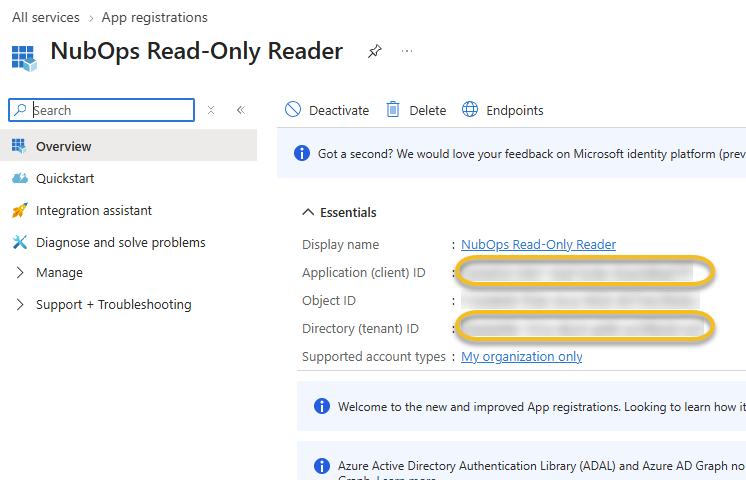
Task: Click the blurred Object ID value
Action: pyautogui.click(x=580, y=301)
